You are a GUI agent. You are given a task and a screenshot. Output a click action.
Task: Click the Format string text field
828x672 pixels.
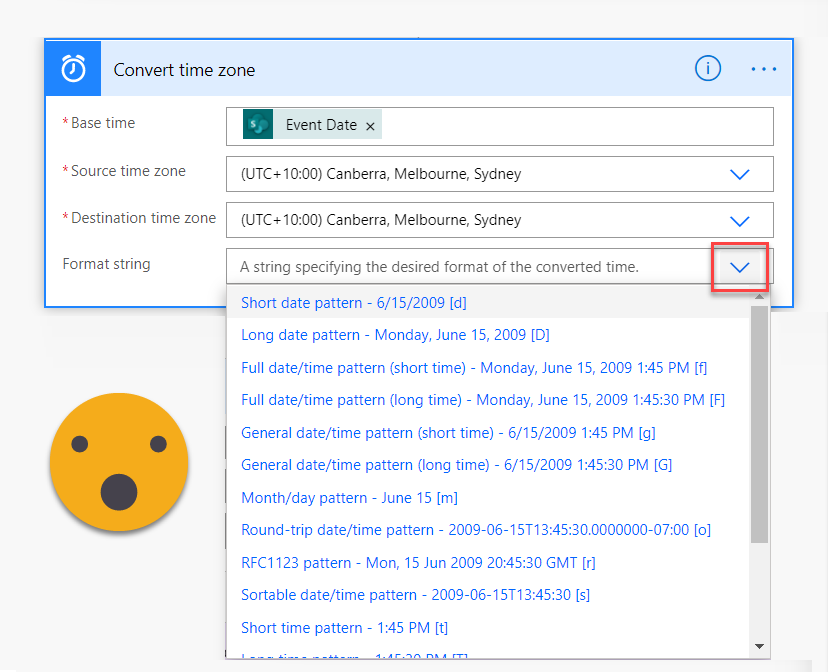(x=470, y=267)
